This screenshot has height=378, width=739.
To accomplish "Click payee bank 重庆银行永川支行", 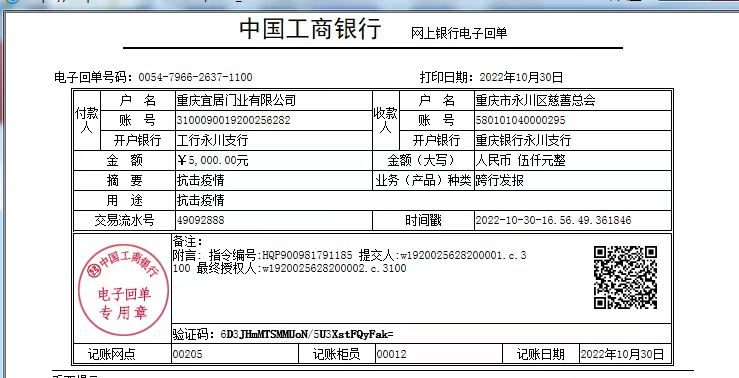I will point(523,140).
